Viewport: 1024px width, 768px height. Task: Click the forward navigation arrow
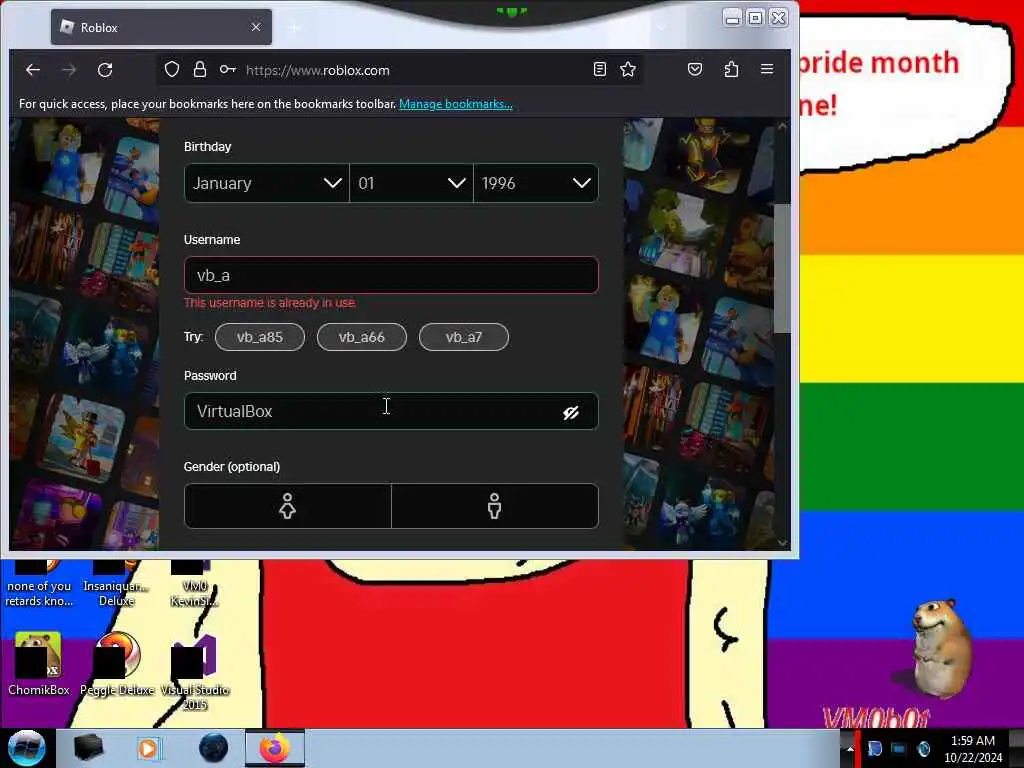pyautogui.click(x=69, y=70)
